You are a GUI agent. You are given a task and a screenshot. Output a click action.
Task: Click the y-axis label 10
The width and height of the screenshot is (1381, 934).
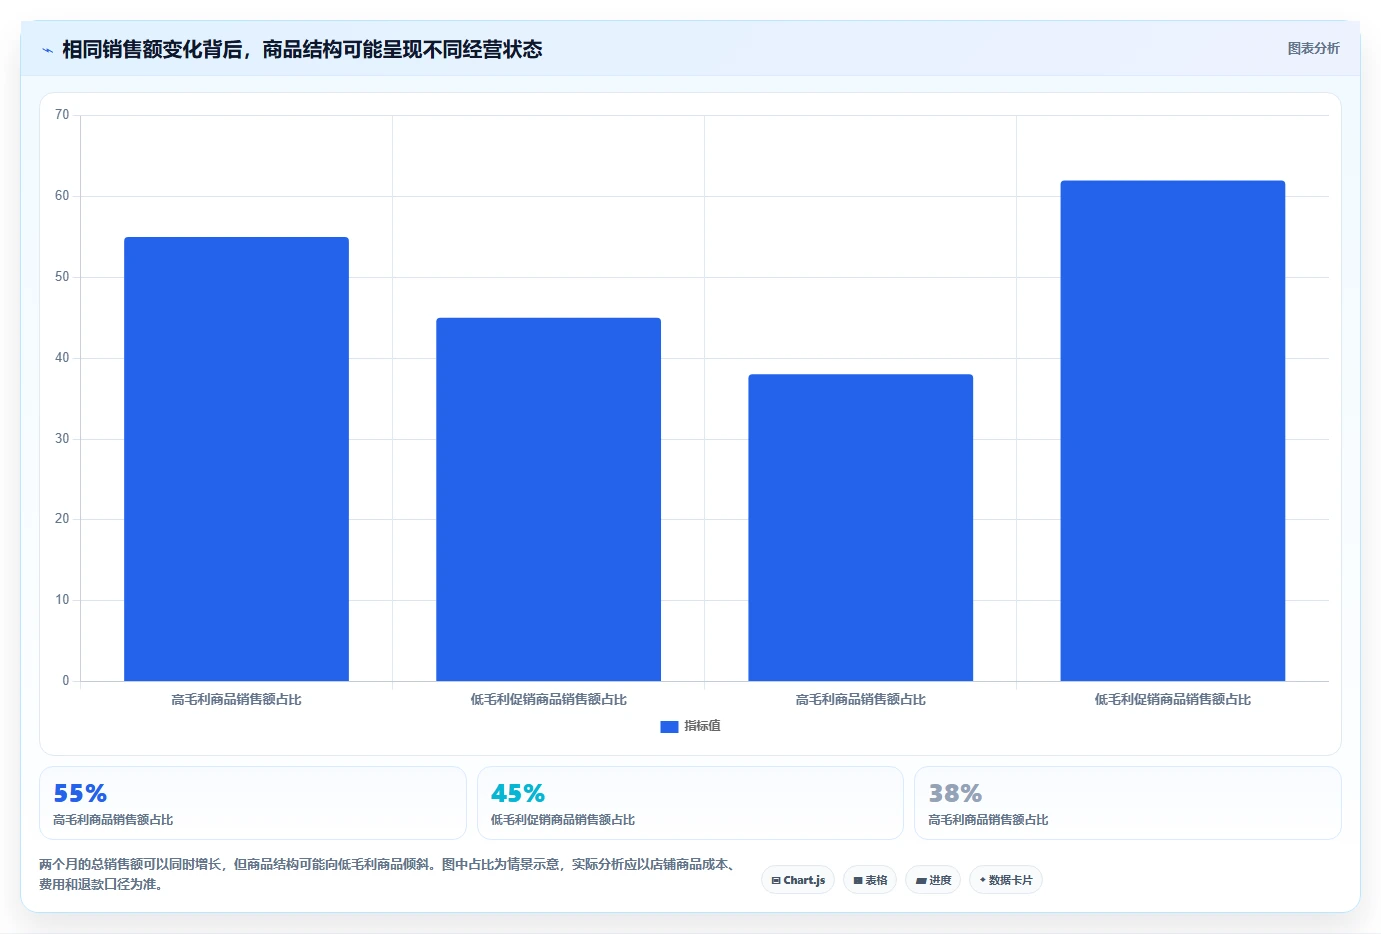click(62, 600)
